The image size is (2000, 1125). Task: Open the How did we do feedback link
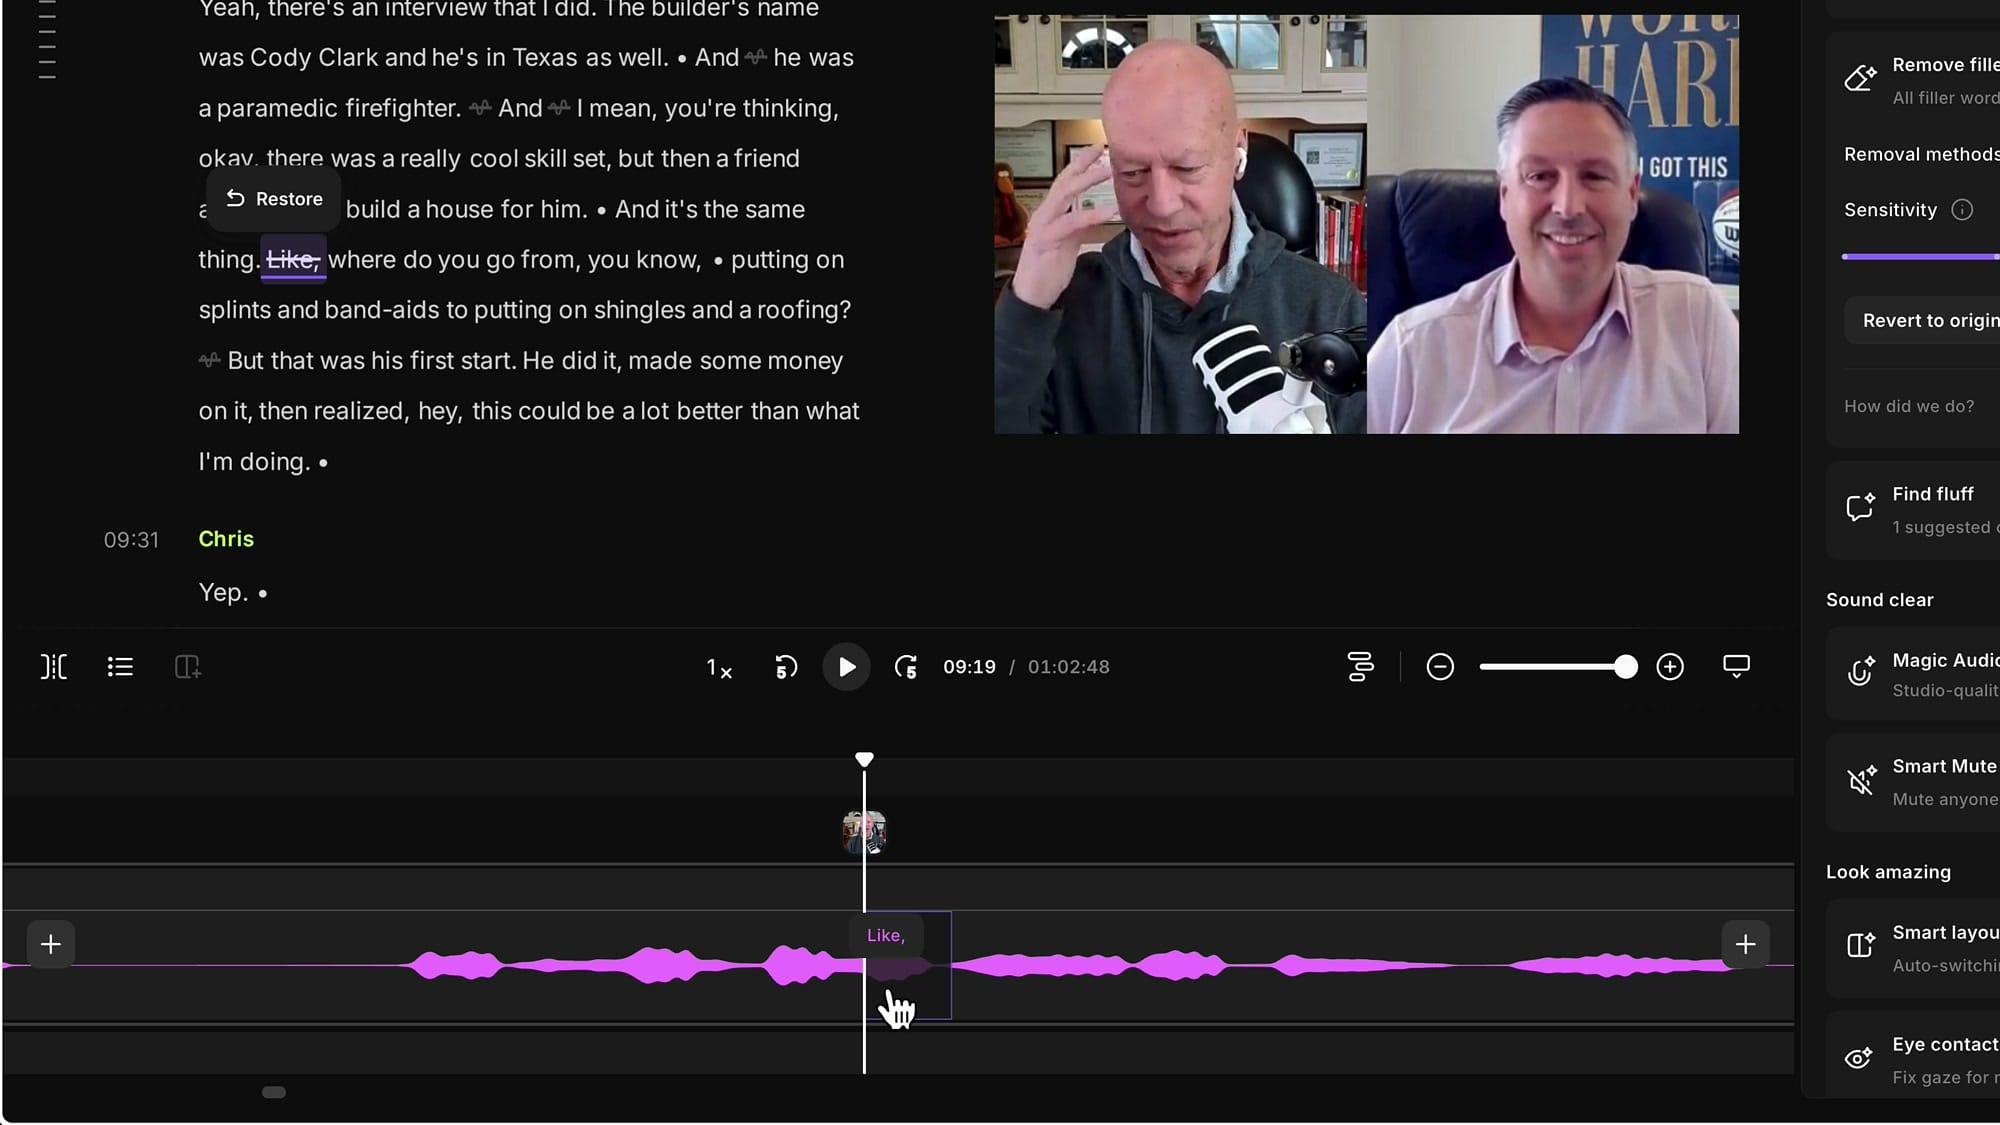[1909, 406]
